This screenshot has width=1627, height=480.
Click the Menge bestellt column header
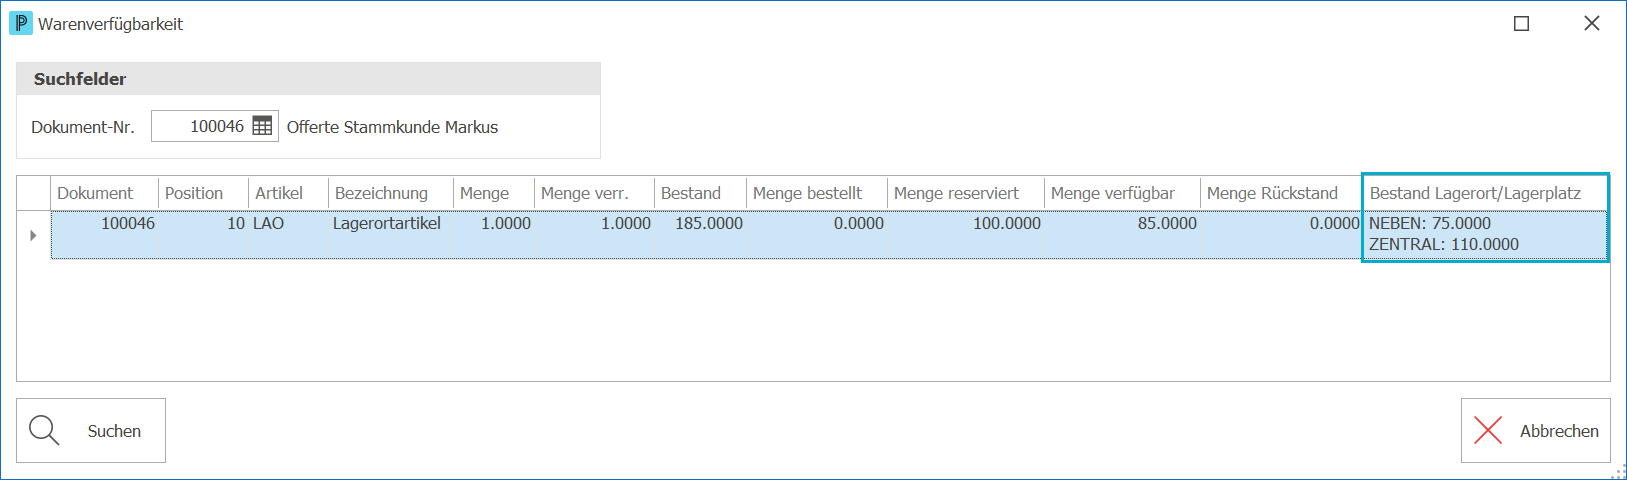(817, 193)
